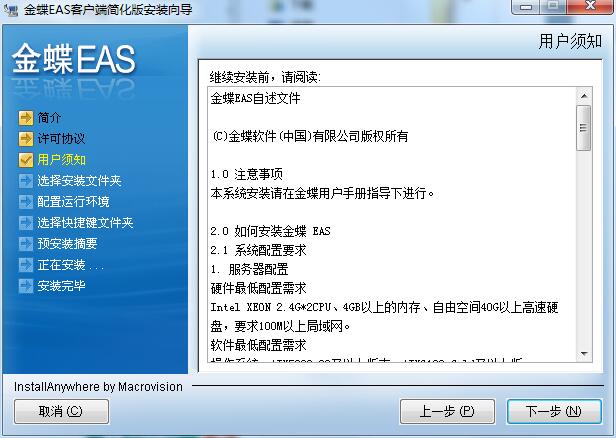Click InstallAnywhere by Macrovision text
This screenshot has height=438, width=616.
(x=98, y=387)
